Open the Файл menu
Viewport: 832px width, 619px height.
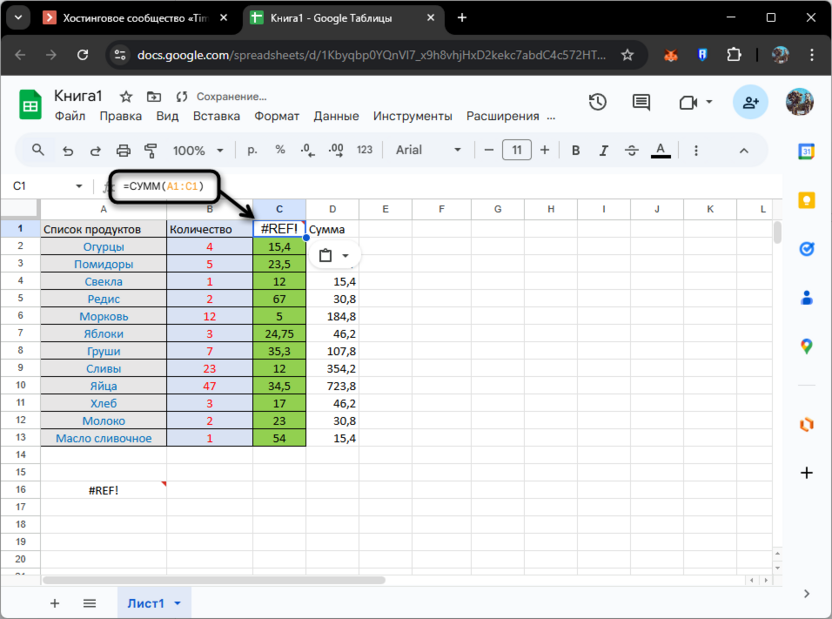click(70, 116)
